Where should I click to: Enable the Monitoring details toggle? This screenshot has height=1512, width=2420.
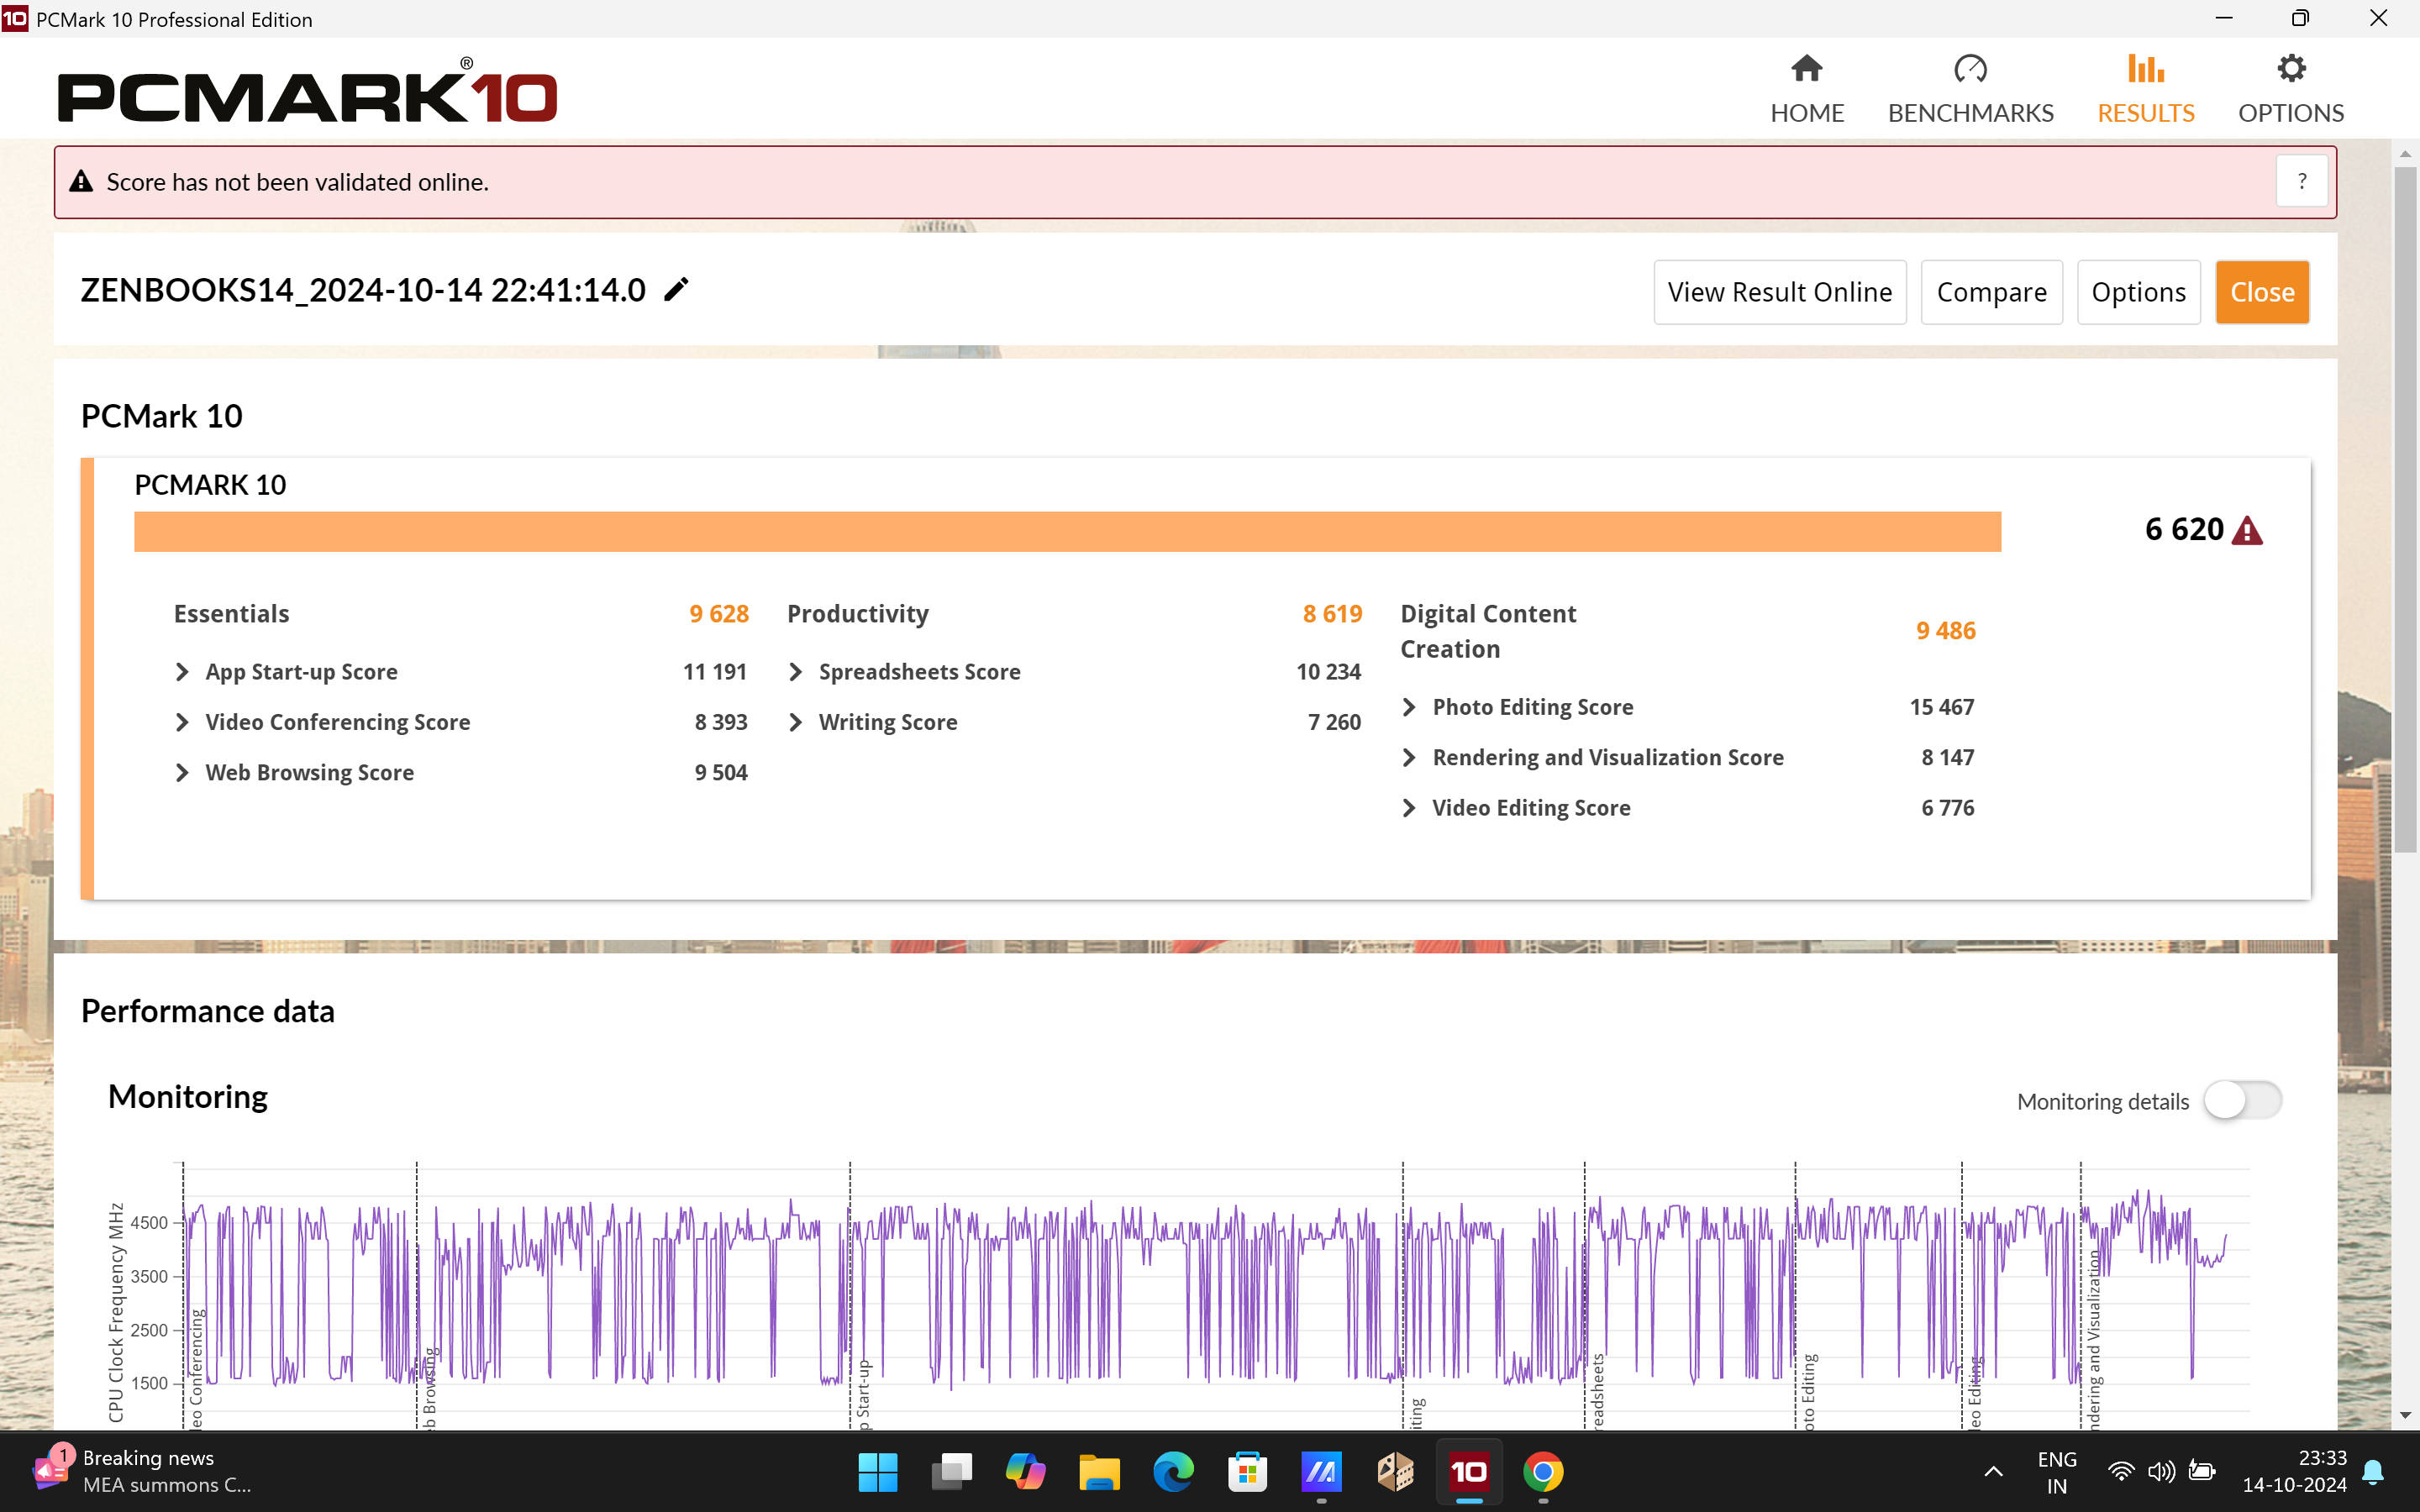[x=2242, y=1100]
